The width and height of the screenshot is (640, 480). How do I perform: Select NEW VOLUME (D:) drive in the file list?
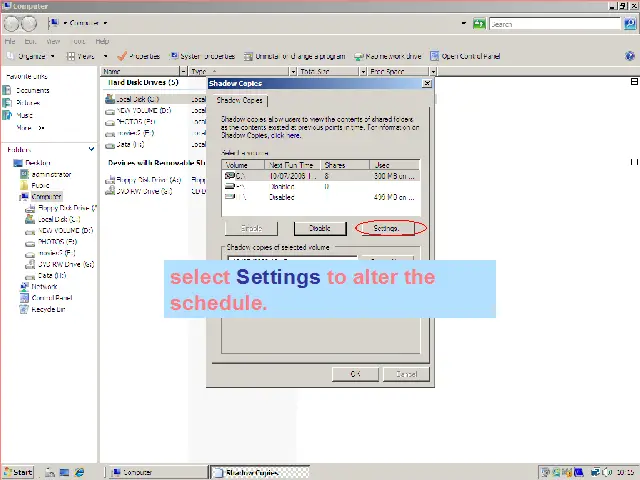tap(138, 111)
